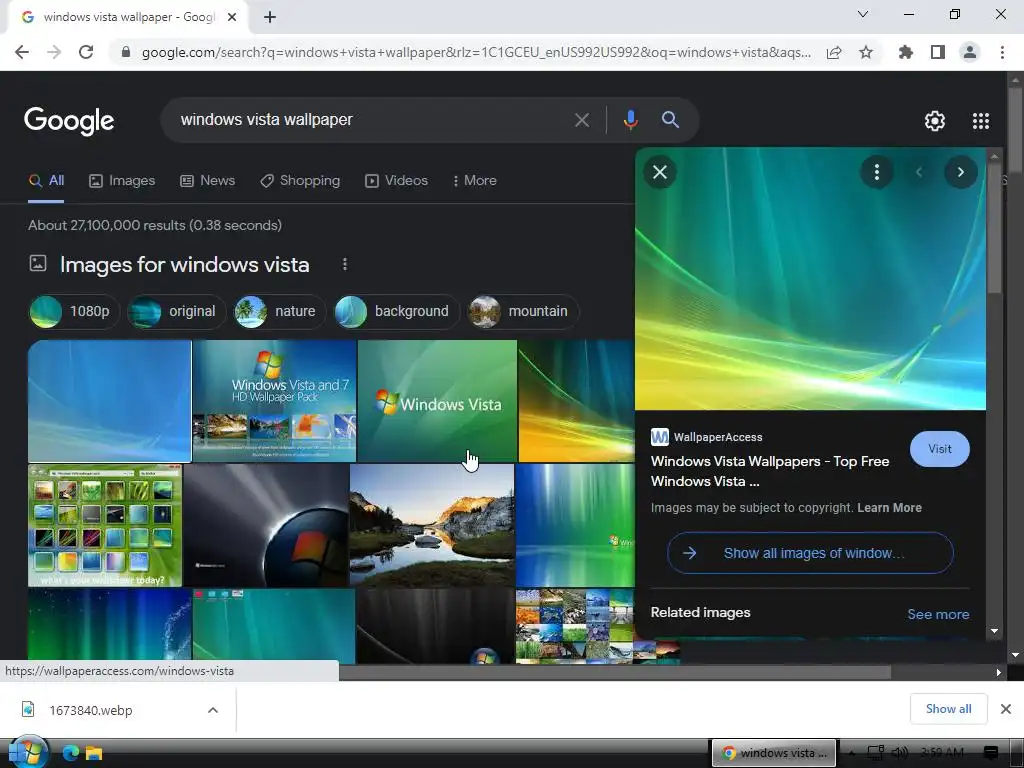This screenshot has height=768, width=1024.
Task: Submit search with magnifier icon
Action: coord(671,120)
